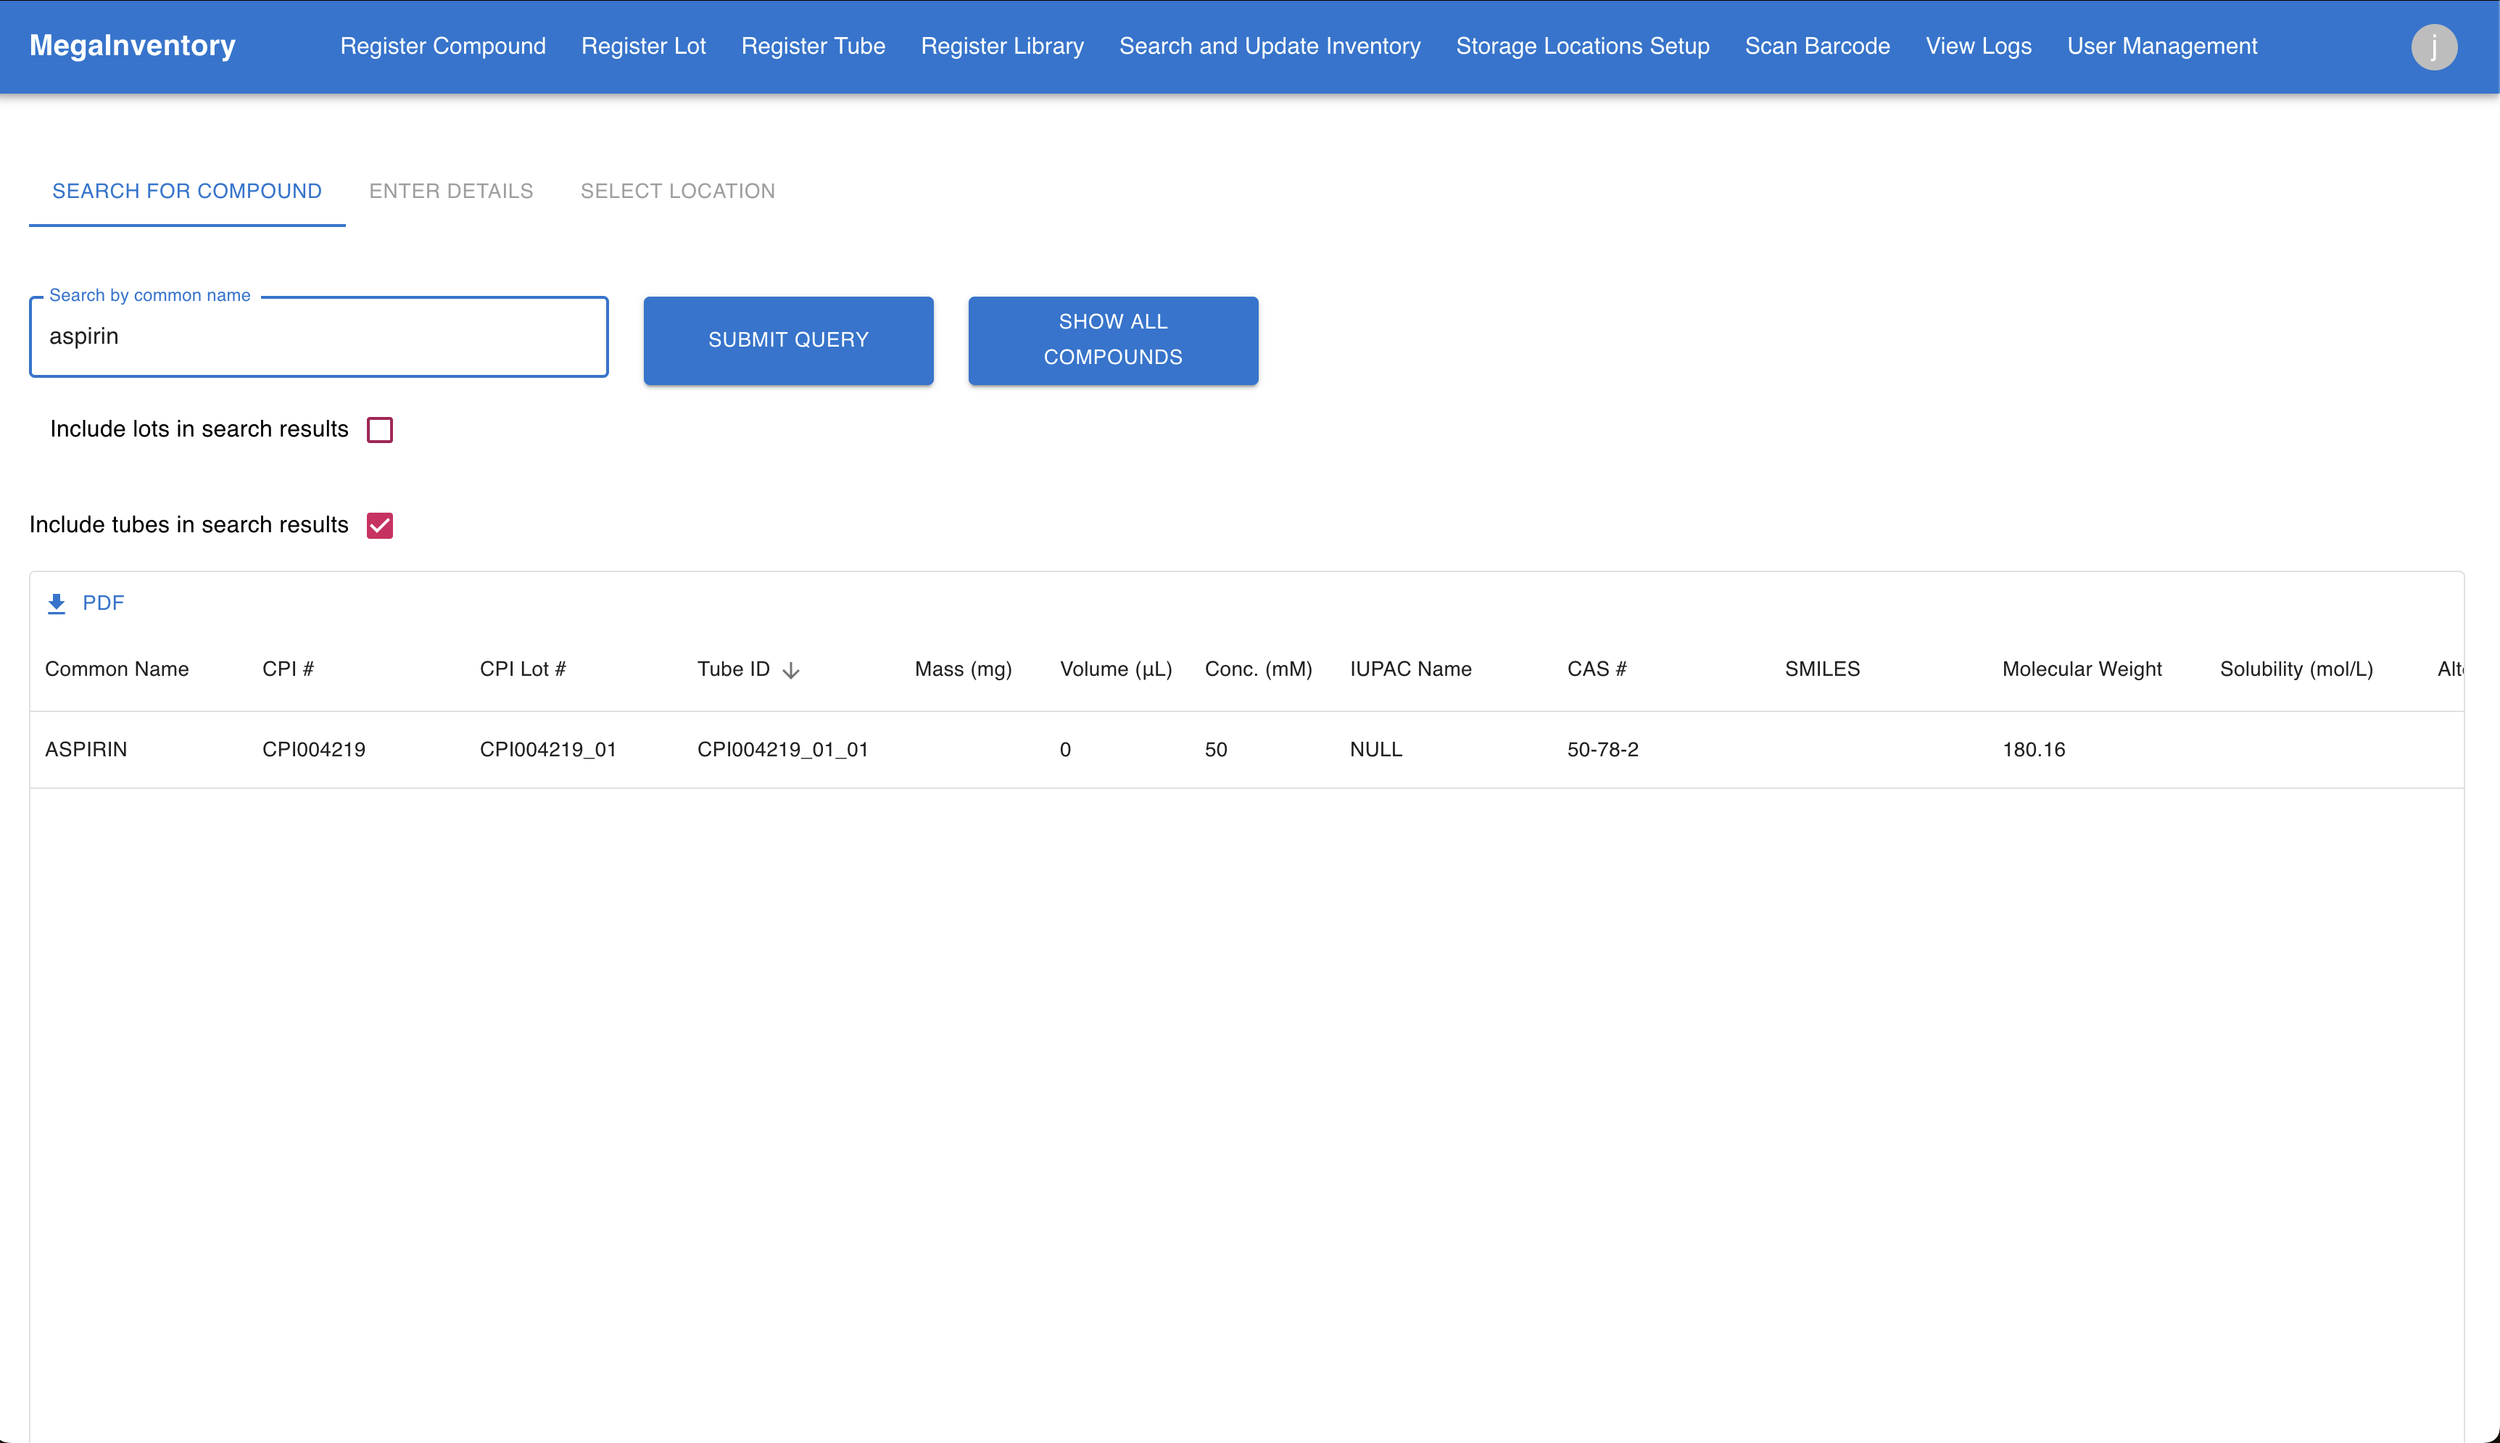The image size is (2500, 1443).
Task: Download results via PDF link
Action: (103, 603)
